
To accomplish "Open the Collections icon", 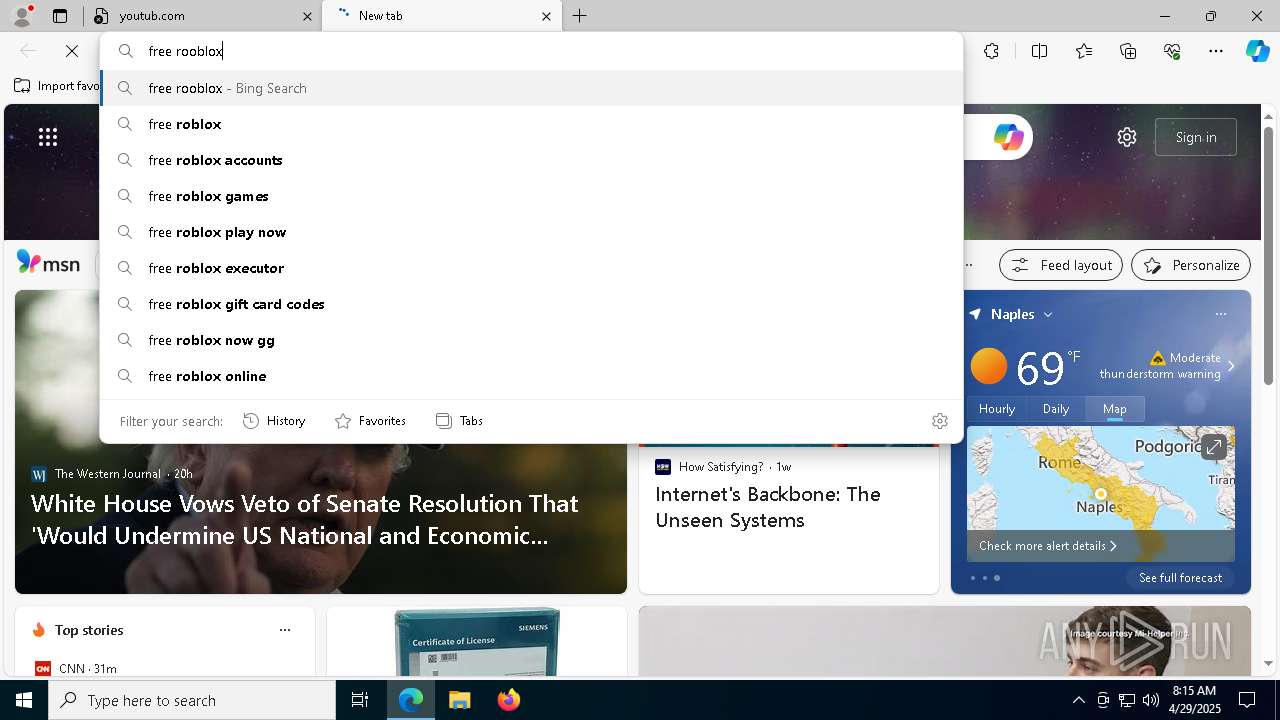I will [x=1128, y=51].
